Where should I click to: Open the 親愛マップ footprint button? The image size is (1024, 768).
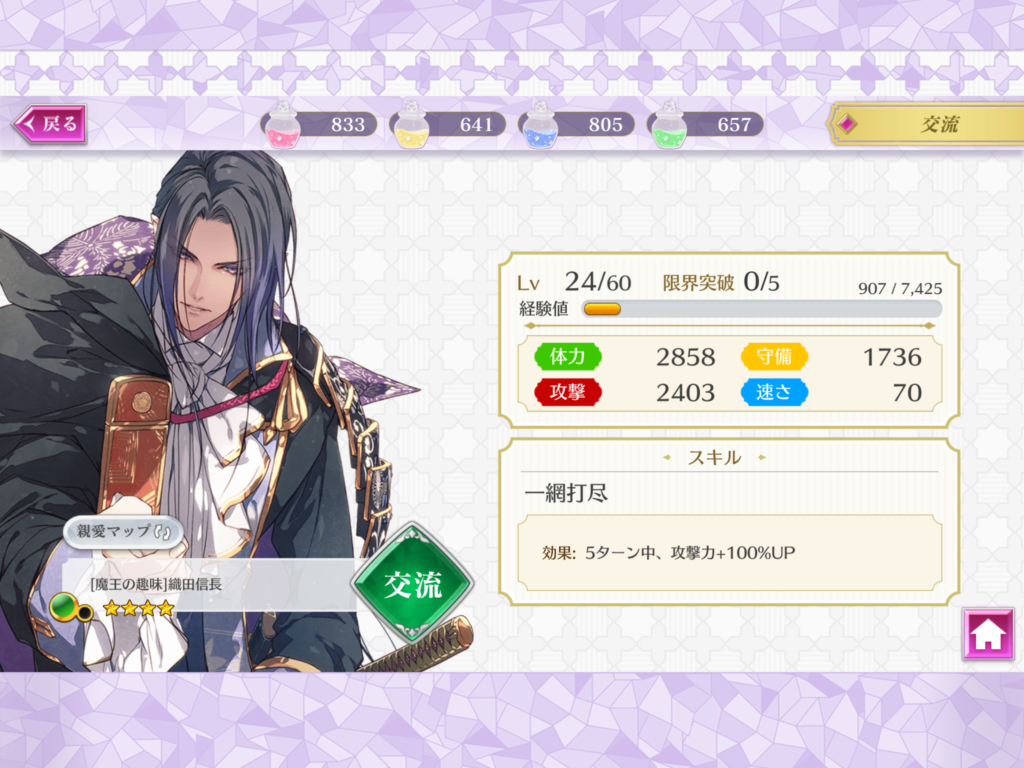tap(123, 532)
